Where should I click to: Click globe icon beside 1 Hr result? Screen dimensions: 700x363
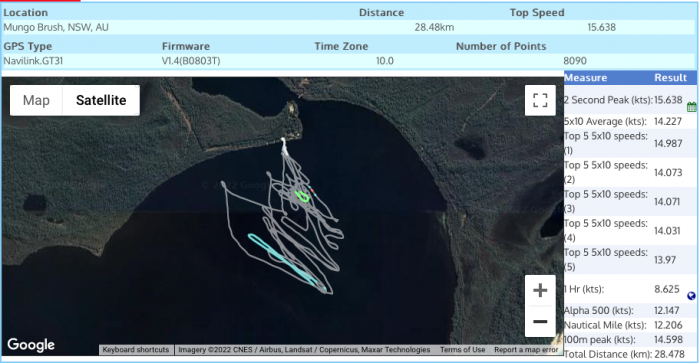tap(691, 296)
